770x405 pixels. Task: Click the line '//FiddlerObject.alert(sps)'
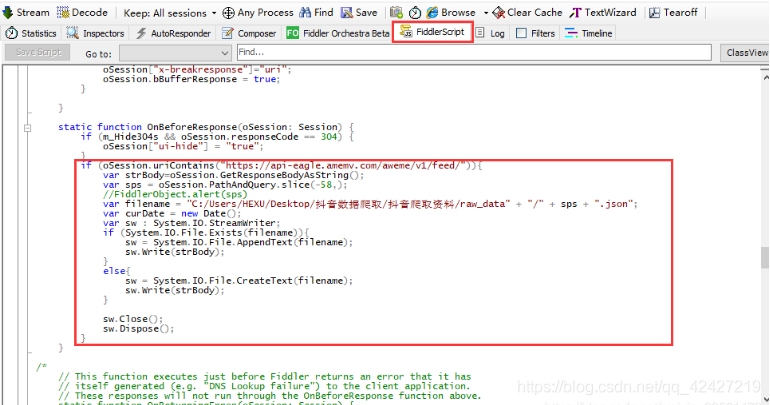[175, 194]
